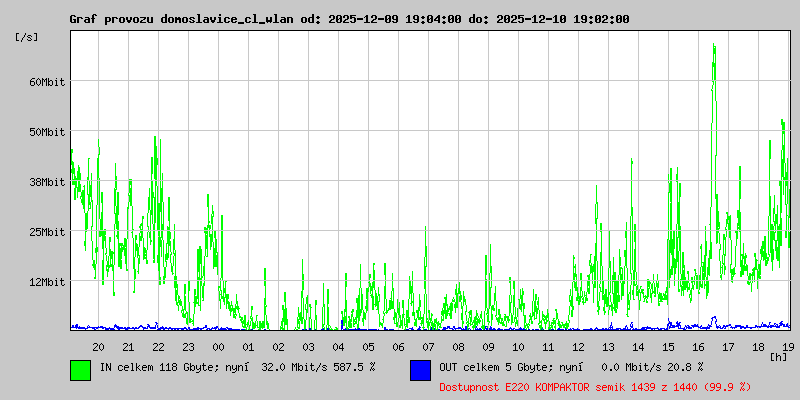Click the 14 hour x-axis label
800x400 pixels.
tap(638, 347)
